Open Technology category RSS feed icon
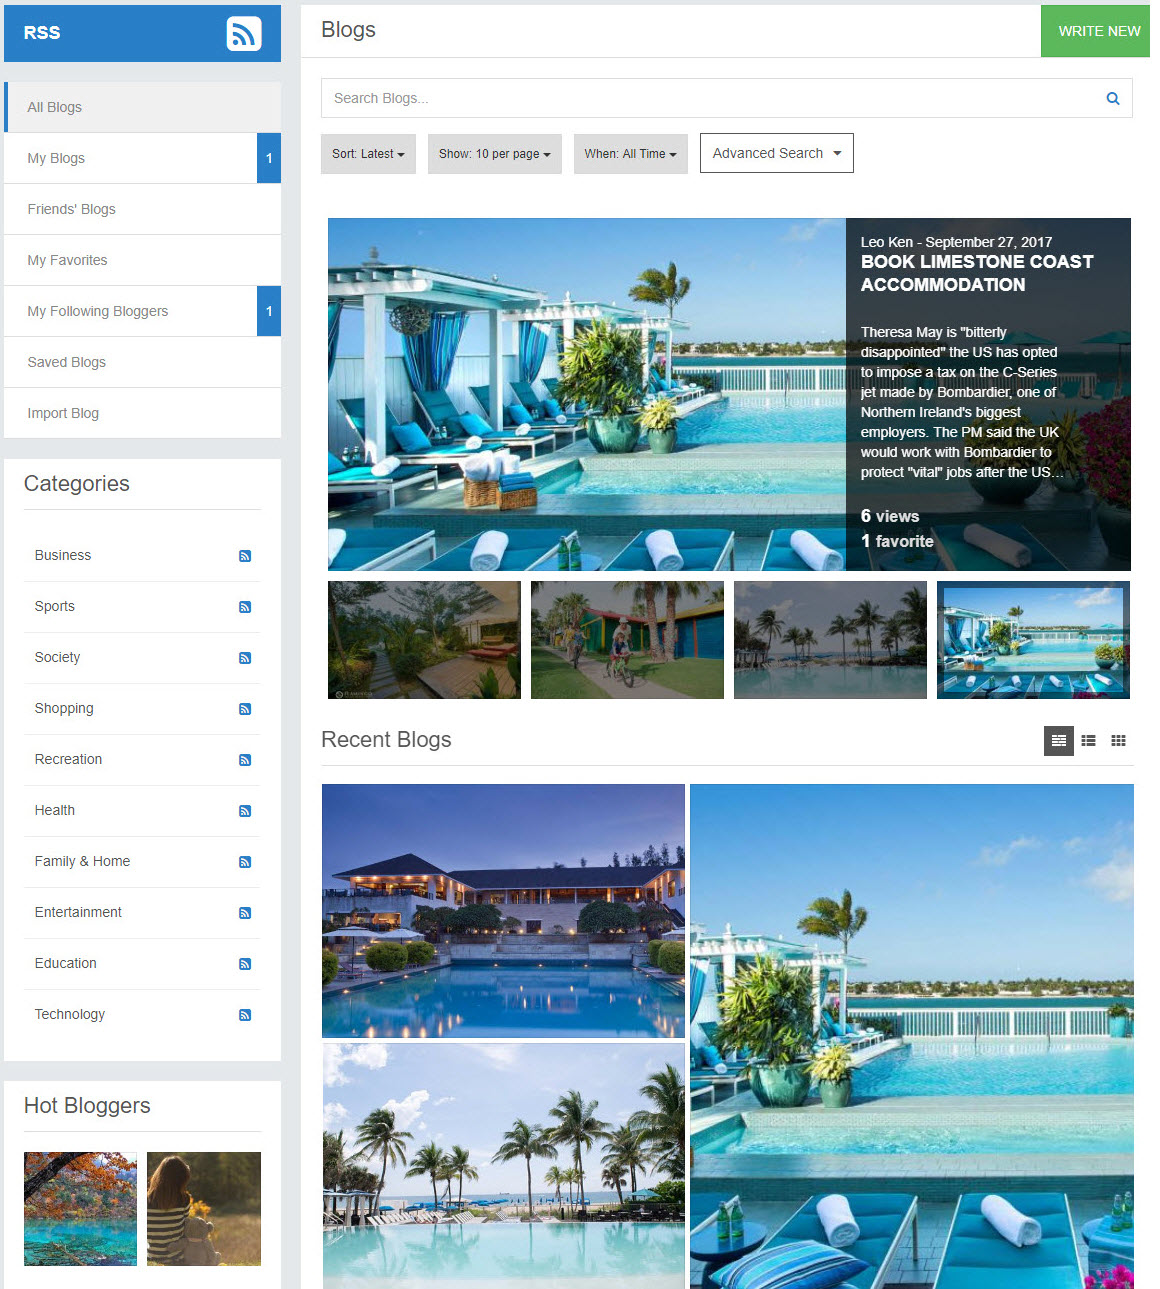1160x1289 pixels. pos(245,1015)
